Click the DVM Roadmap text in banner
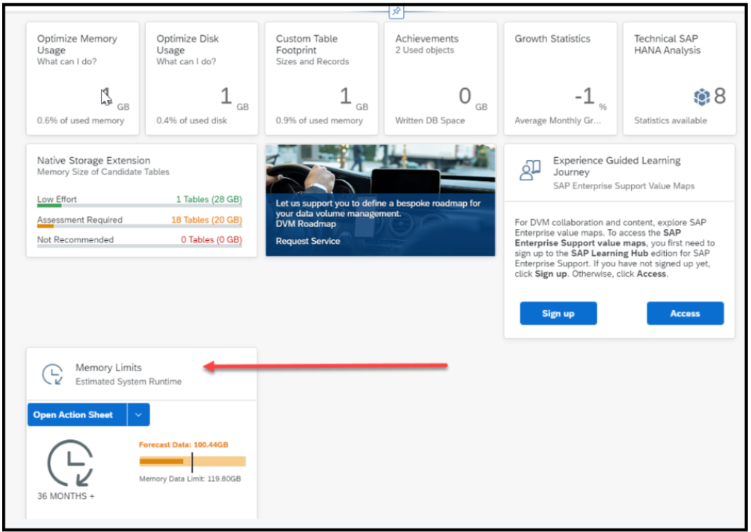The width and height of the screenshot is (751, 532). pos(306,224)
